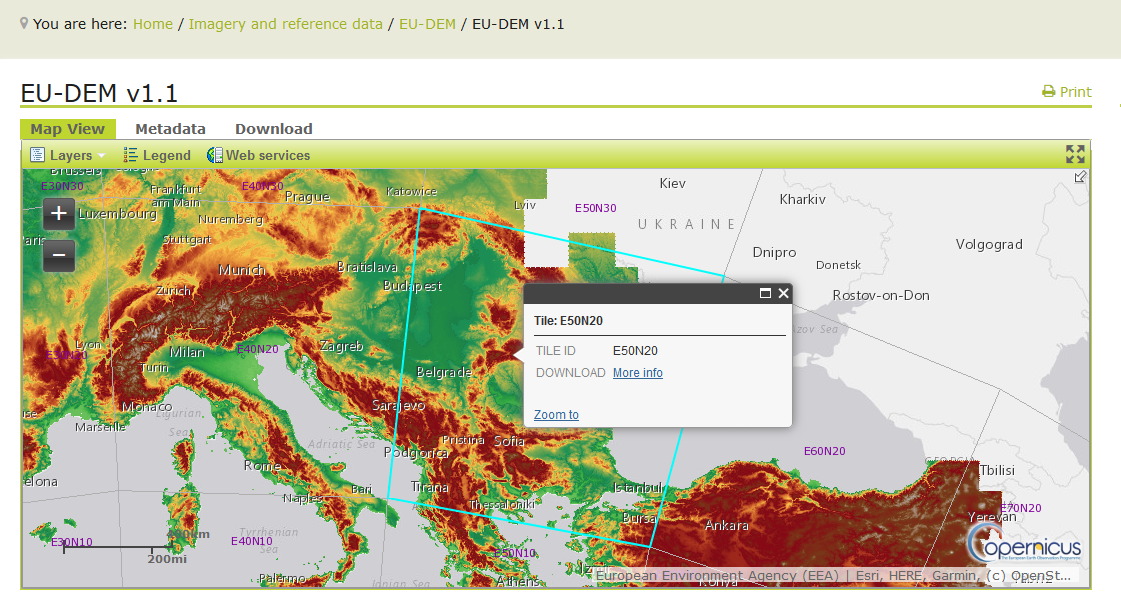Switch to the Download tab

[274, 129]
